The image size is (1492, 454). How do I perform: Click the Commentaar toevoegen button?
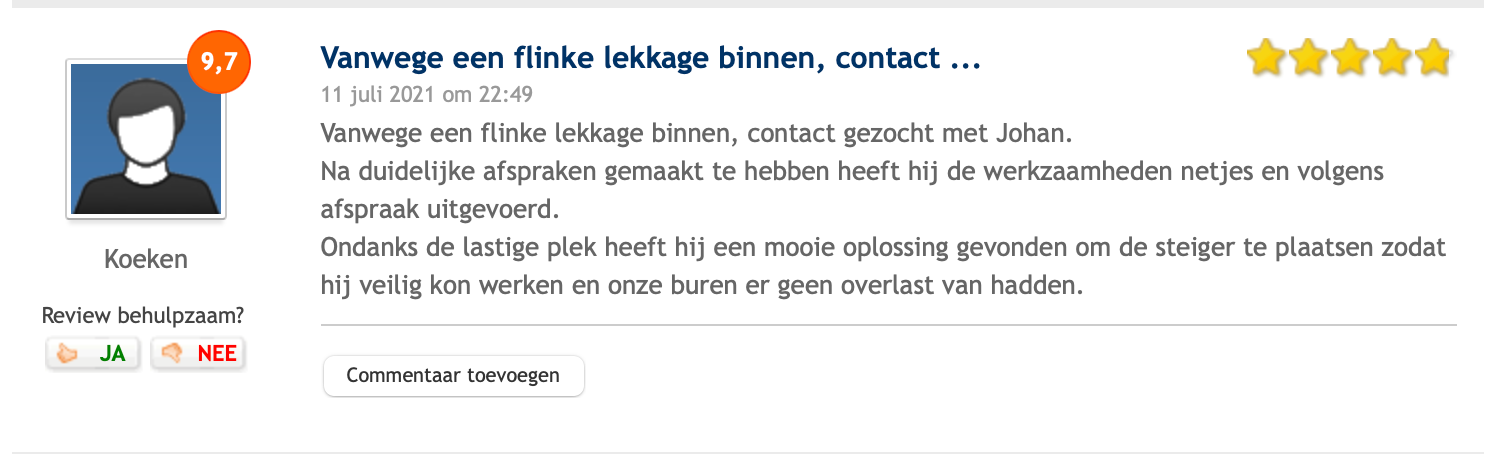(453, 376)
